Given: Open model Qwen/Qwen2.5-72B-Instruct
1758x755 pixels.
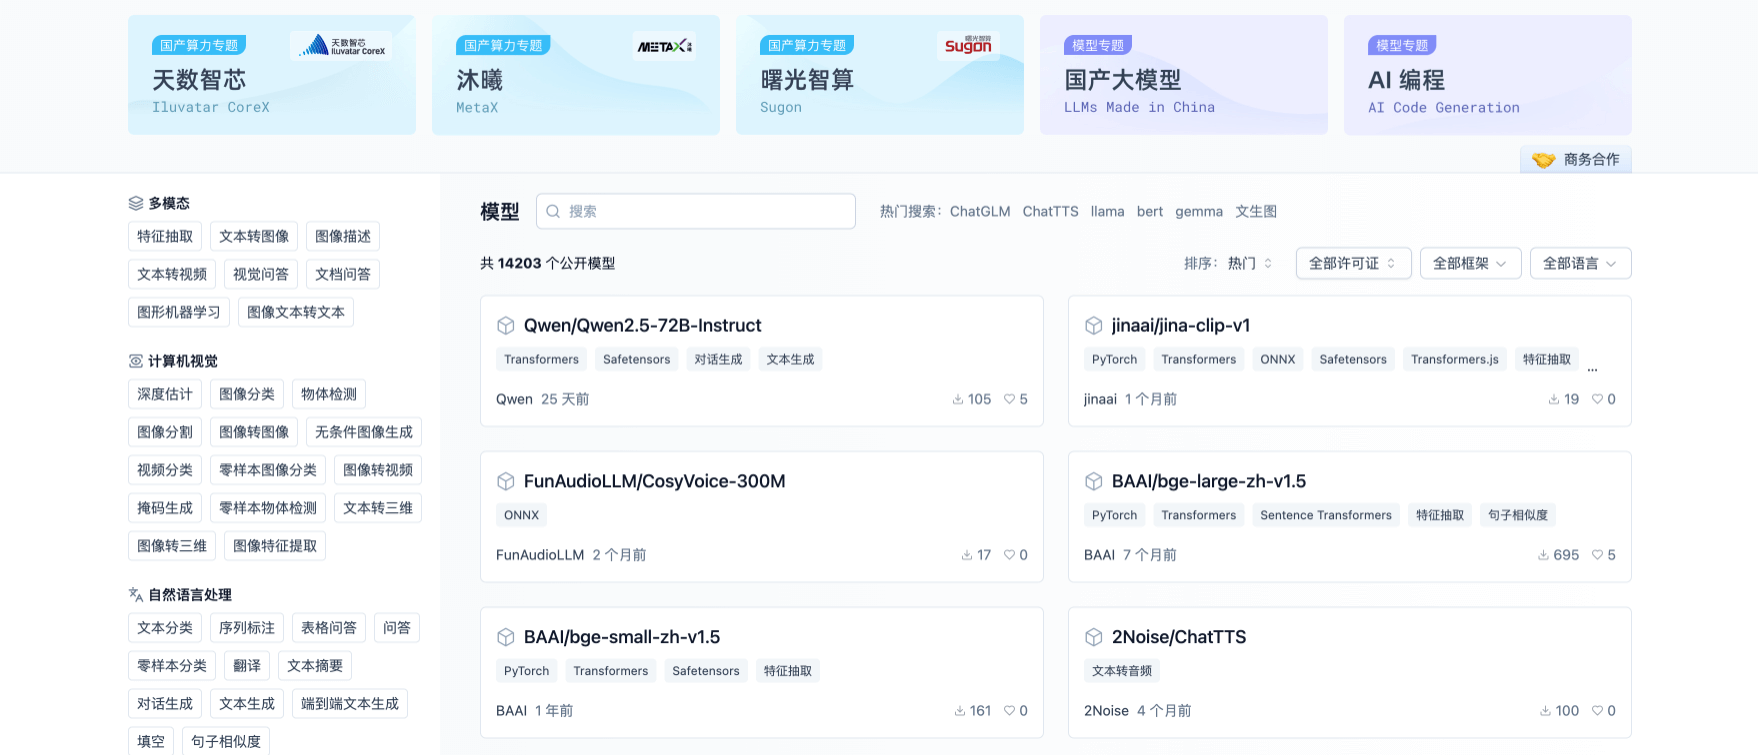Looking at the screenshot, I should pyautogui.click(x=643, y=326).
